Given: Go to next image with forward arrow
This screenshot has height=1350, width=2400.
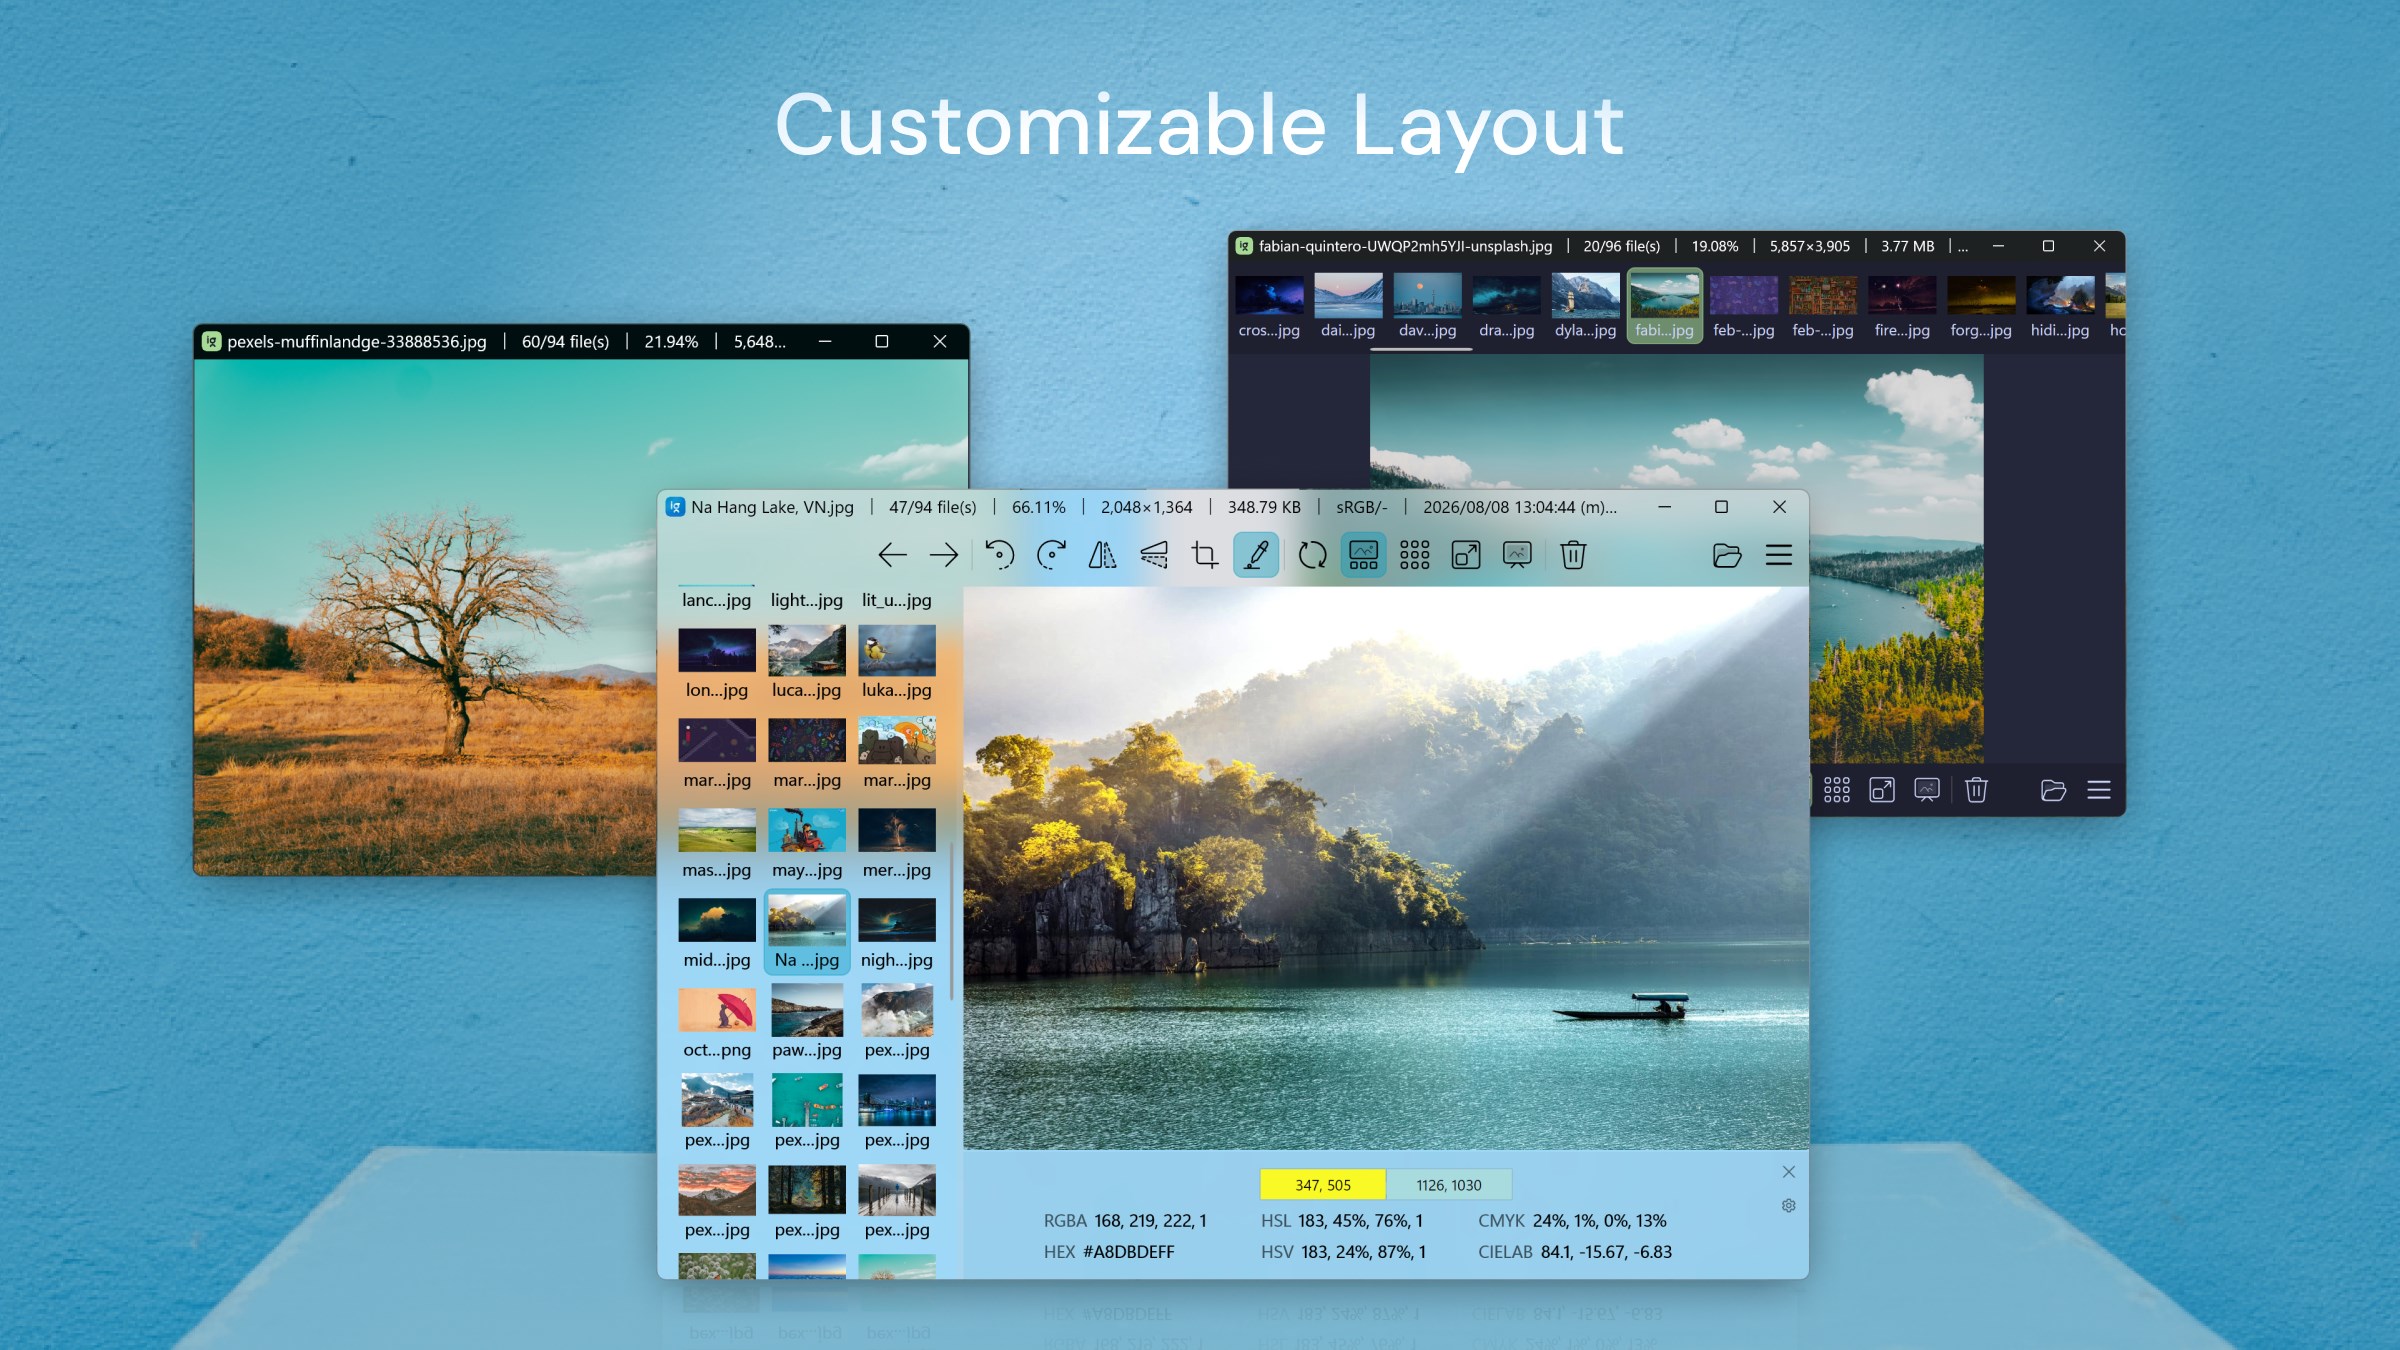Looking at the screenshot, I should pos(943,555).
